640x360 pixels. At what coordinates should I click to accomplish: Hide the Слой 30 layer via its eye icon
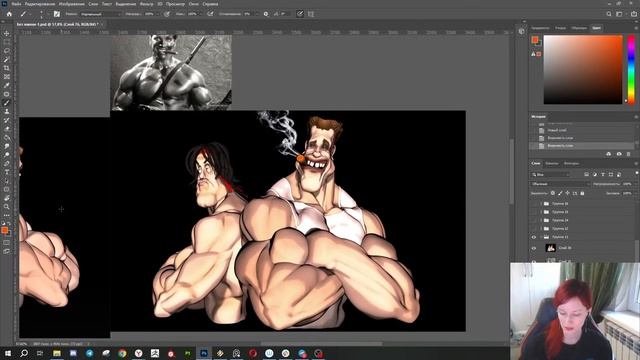[533, 248]
